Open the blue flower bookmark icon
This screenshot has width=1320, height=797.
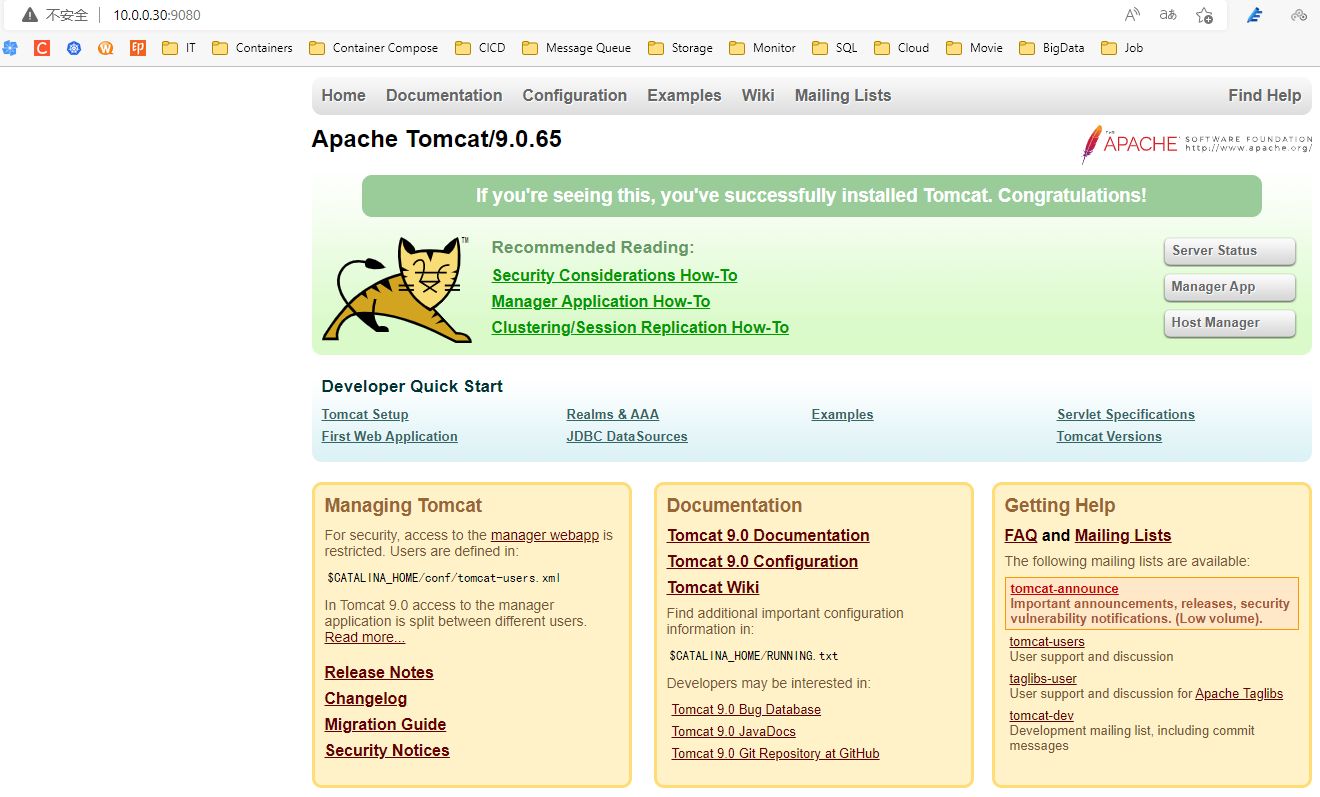[10, 47]
